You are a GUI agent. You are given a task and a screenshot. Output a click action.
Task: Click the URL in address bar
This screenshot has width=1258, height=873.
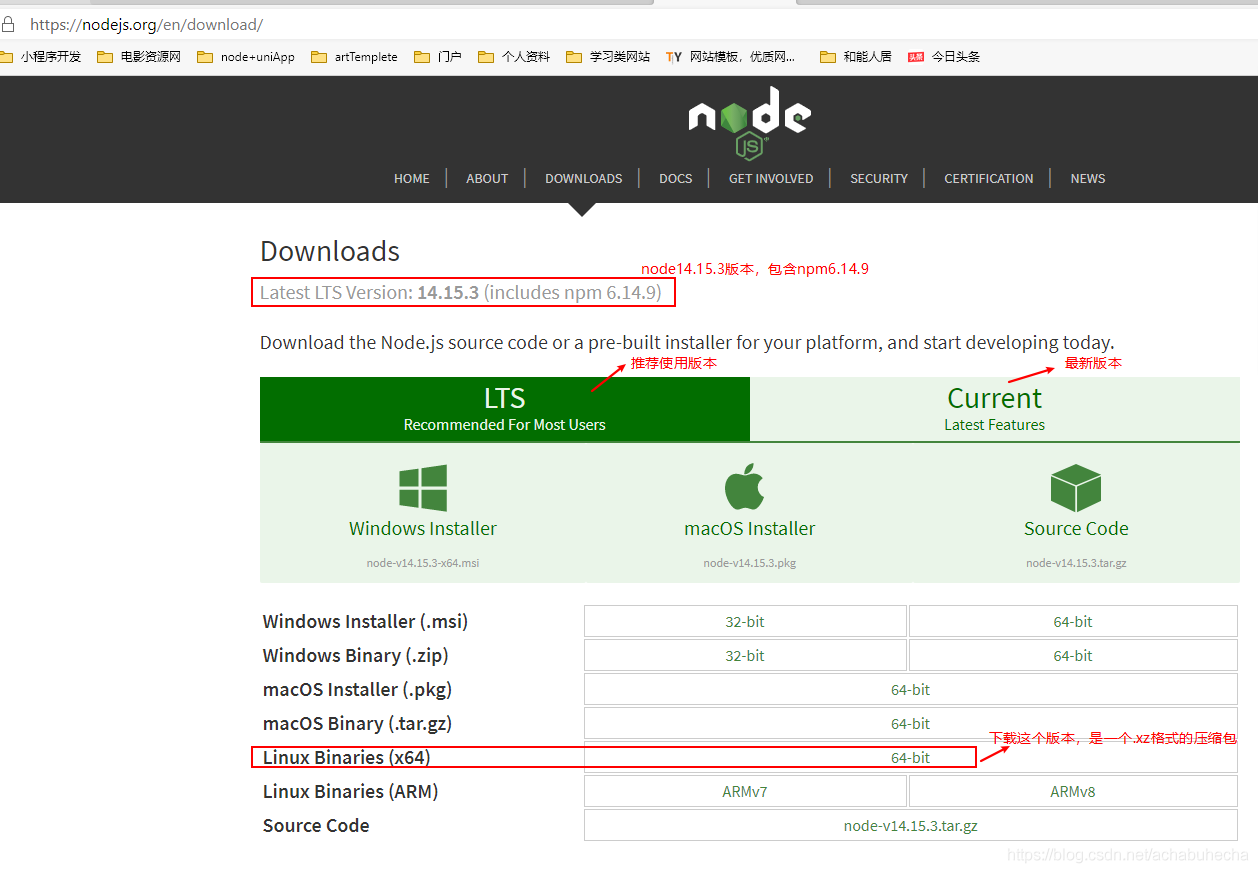coord(147,24)
